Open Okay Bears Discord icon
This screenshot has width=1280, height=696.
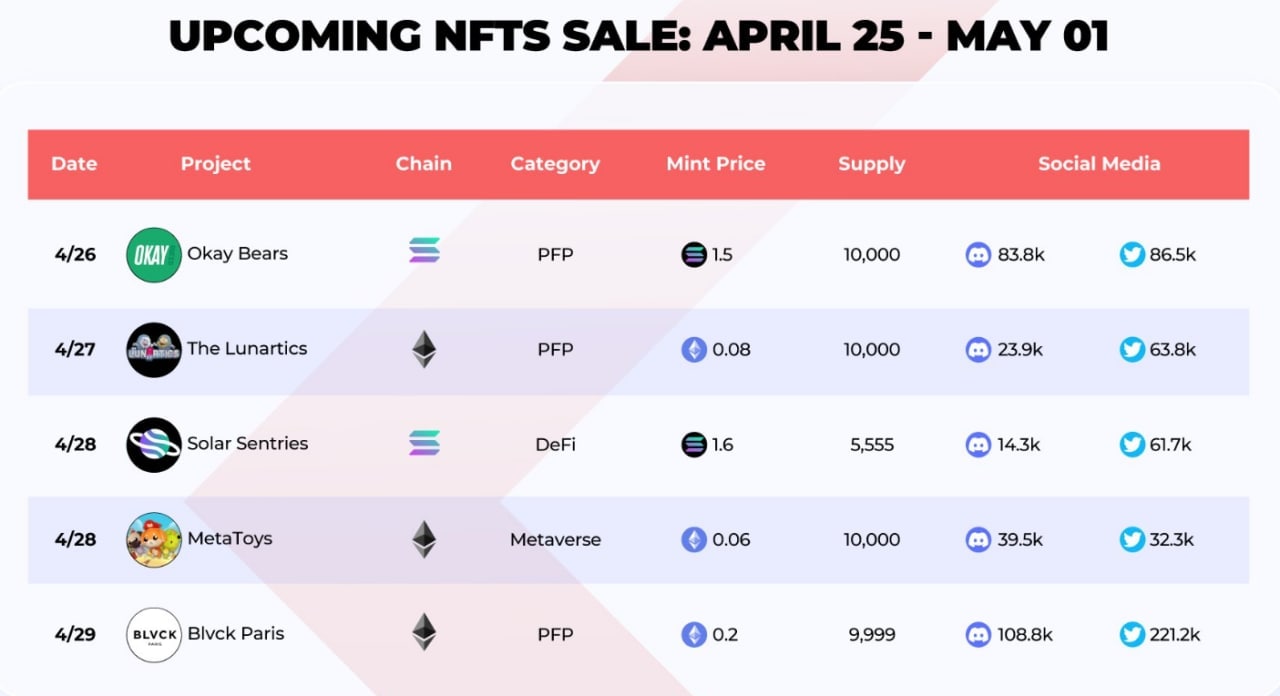978,254
